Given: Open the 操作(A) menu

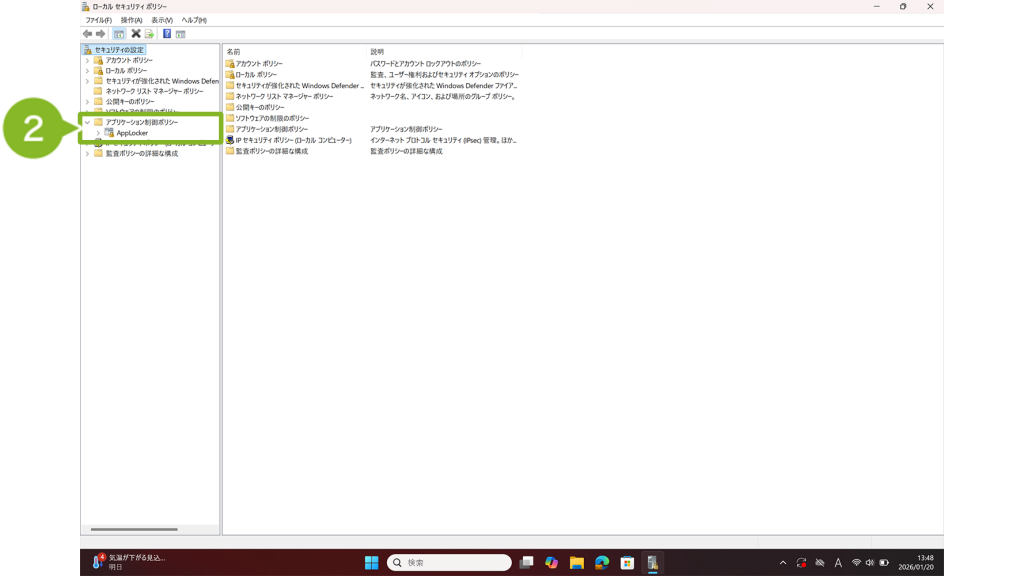Looking at the screenshot, I should click(x=131, y=20).
